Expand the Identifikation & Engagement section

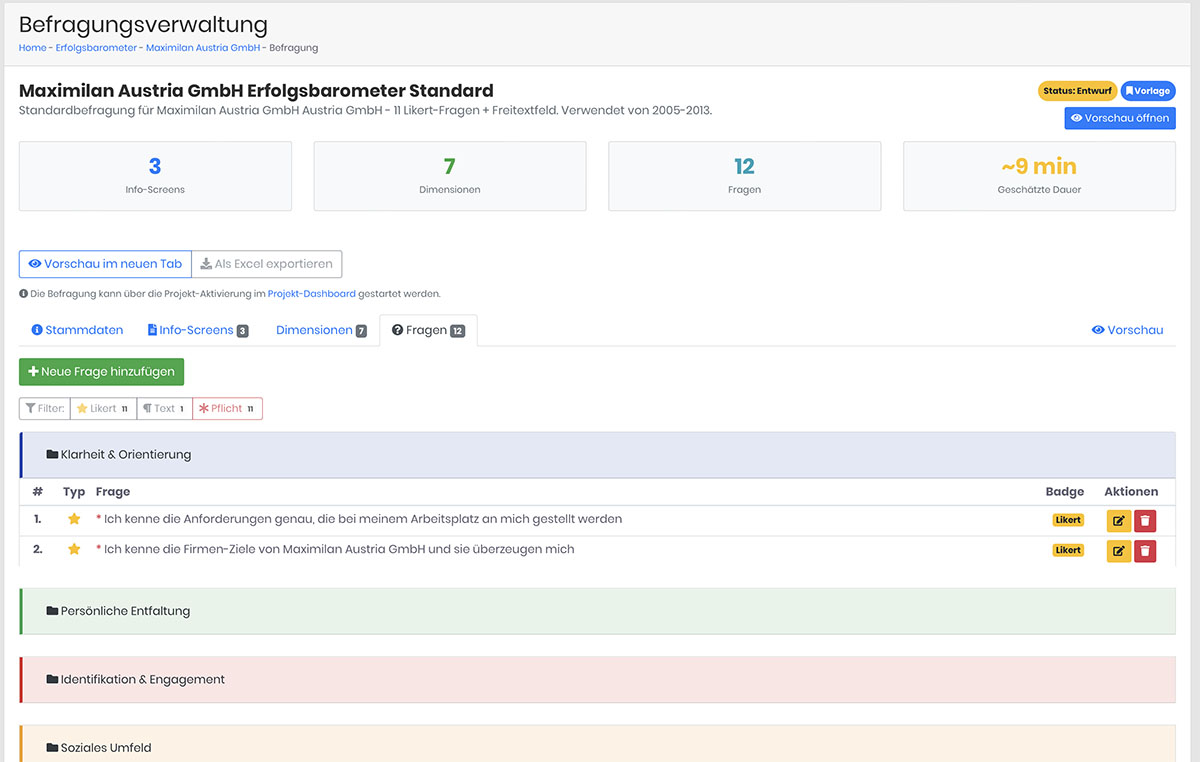142,680
